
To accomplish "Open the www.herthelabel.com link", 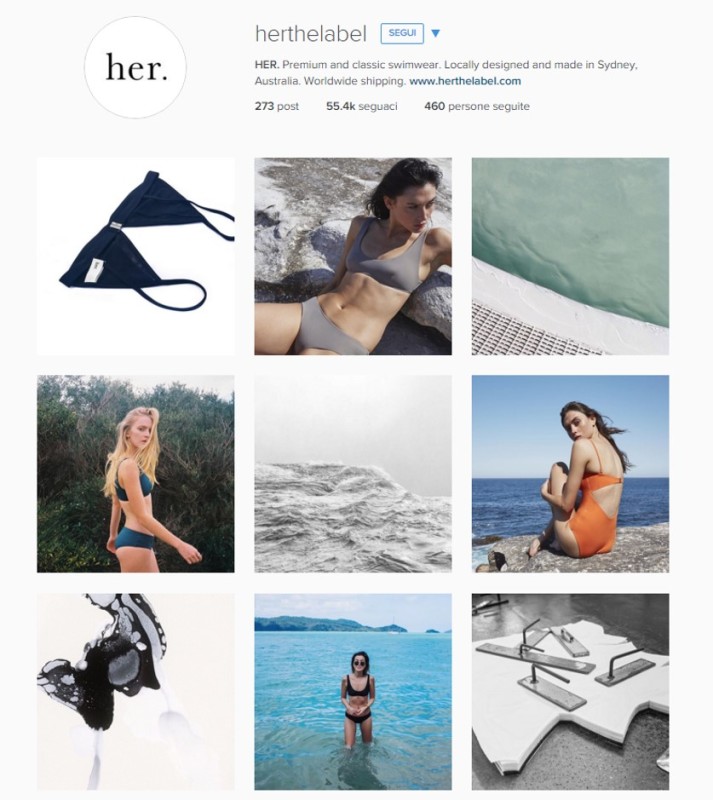I will (465, 81).
